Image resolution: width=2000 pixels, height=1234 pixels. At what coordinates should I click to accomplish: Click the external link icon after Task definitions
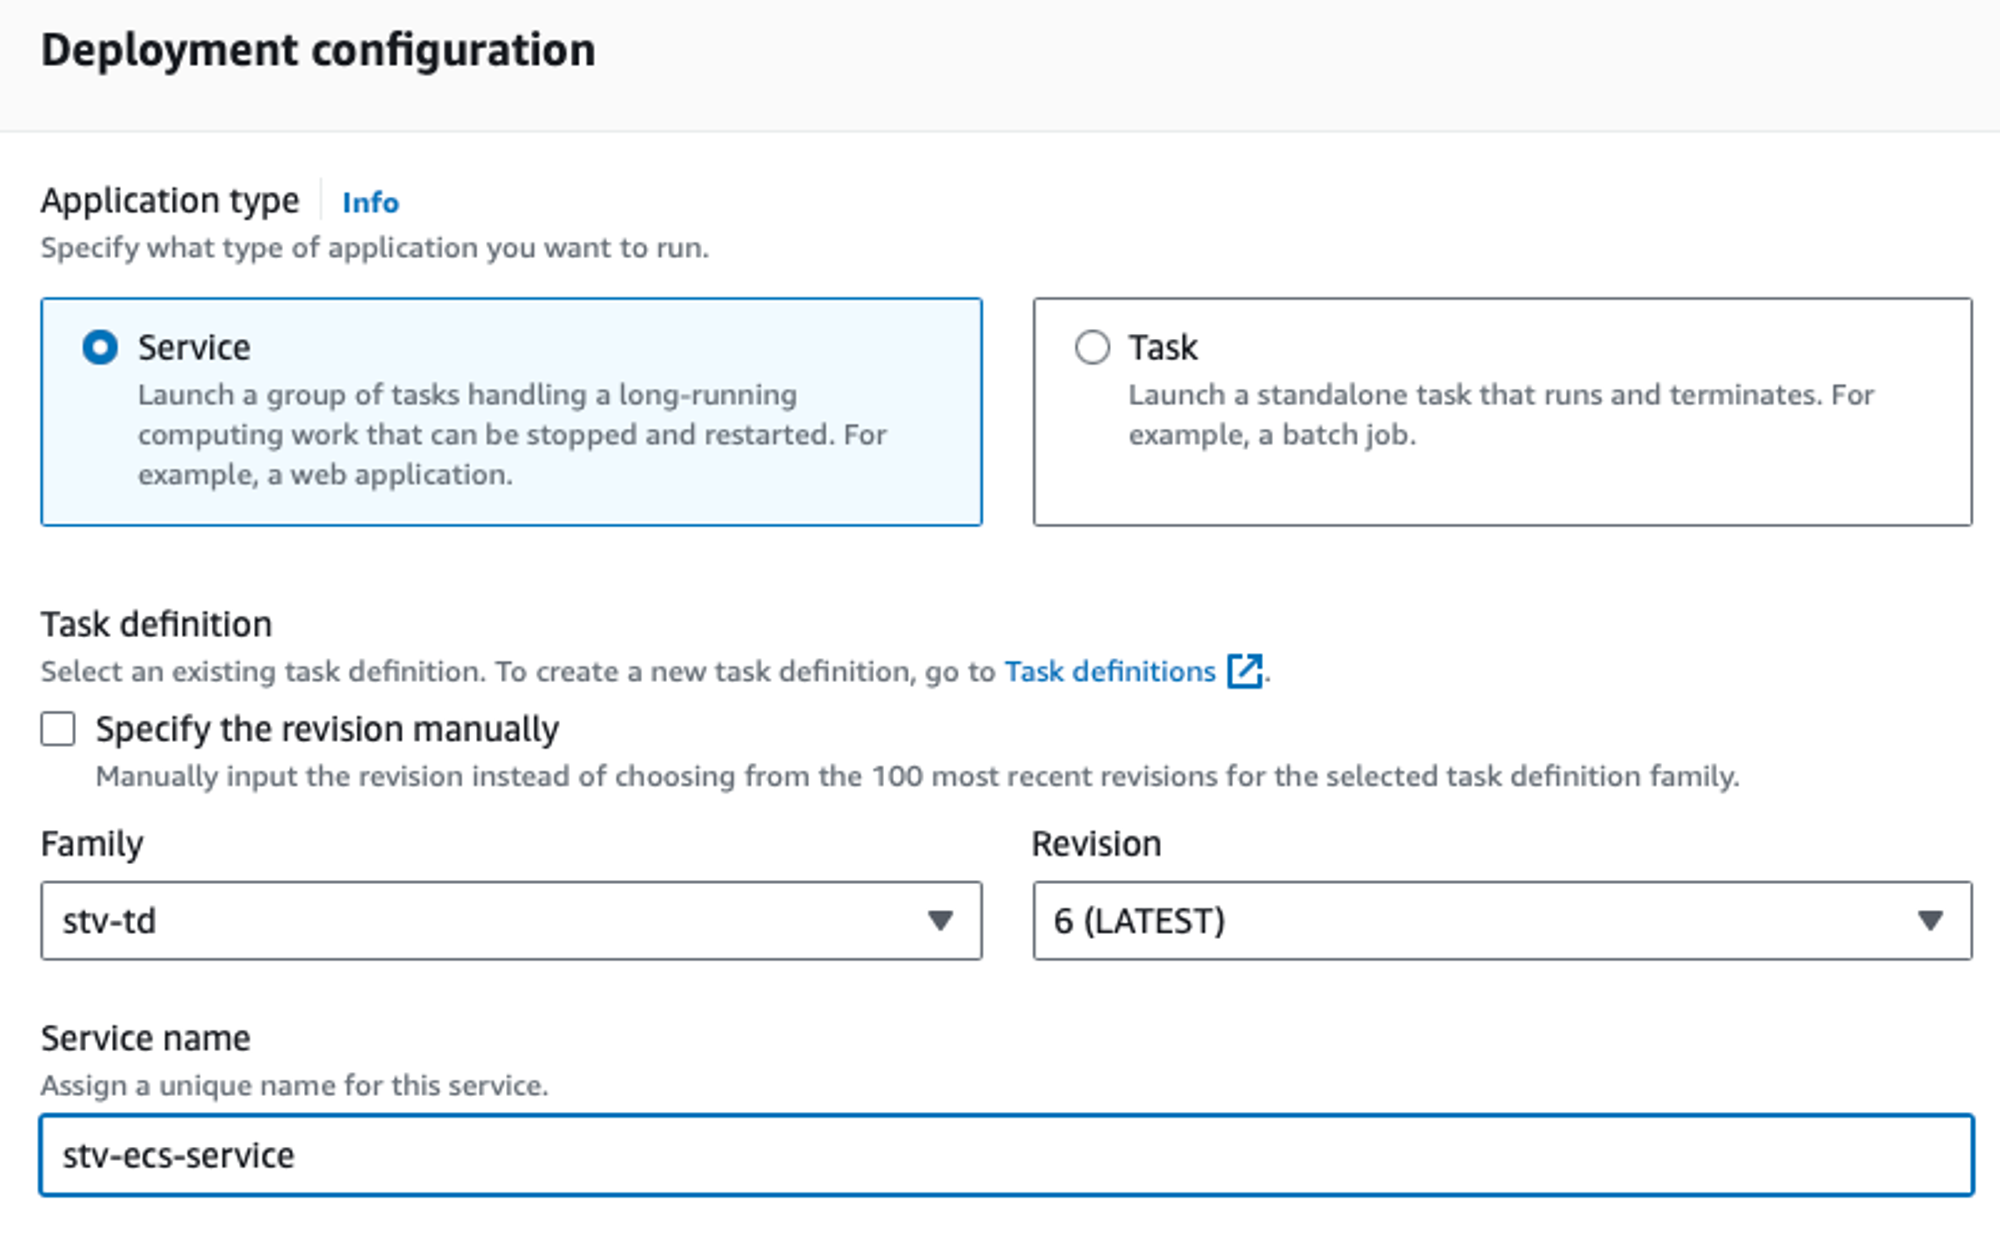(1244, 671)
